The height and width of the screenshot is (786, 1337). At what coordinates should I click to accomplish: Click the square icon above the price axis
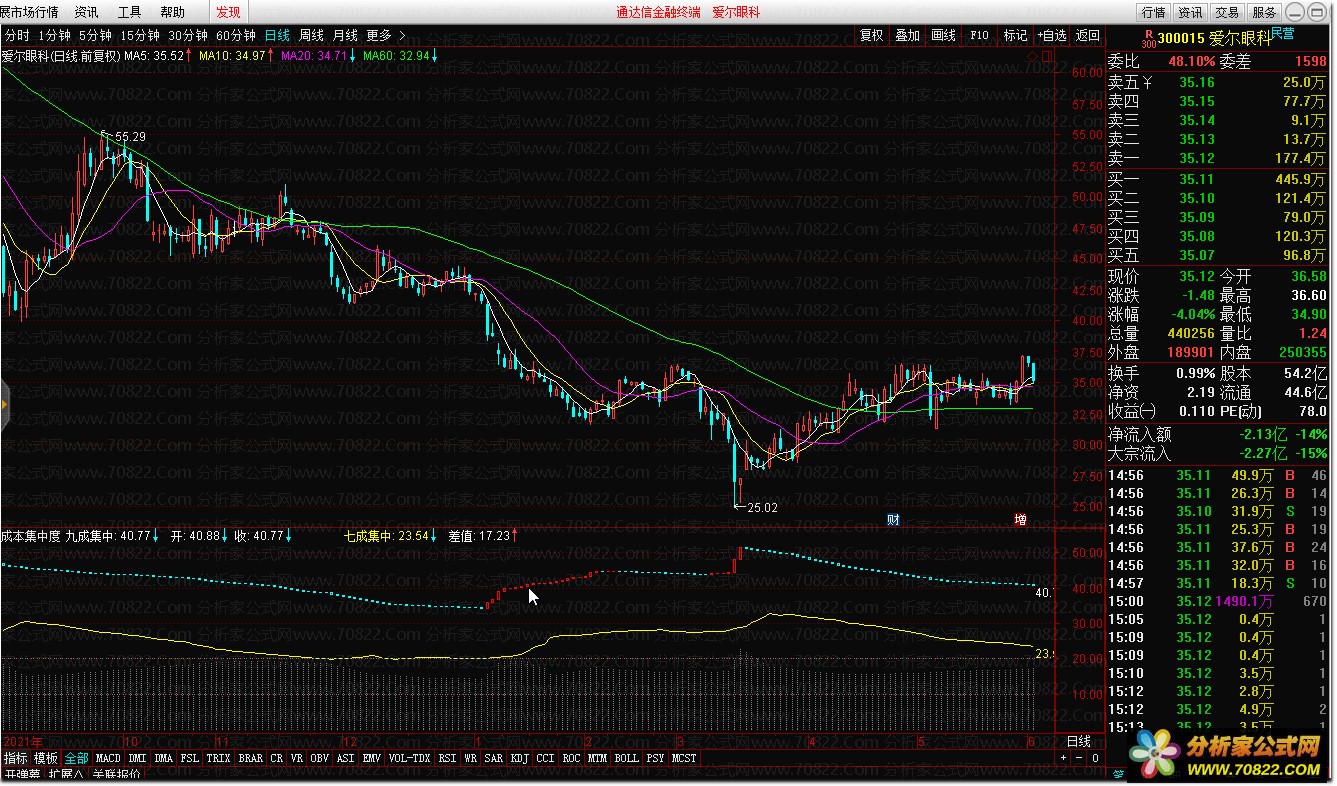click(1047, 57)
